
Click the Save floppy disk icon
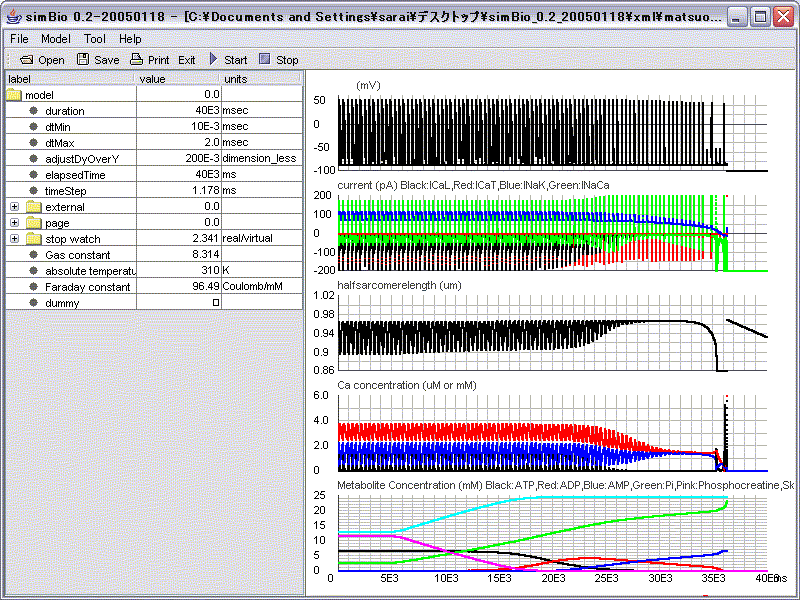pos(83,60)
